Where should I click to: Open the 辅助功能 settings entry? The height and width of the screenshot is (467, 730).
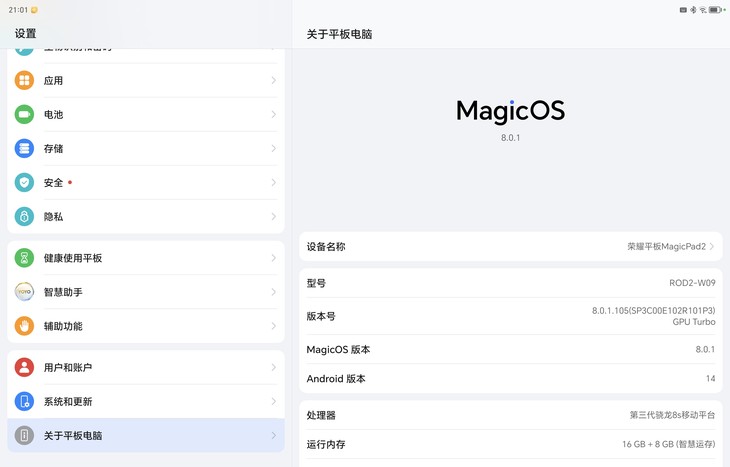click(x=146, y=326)
